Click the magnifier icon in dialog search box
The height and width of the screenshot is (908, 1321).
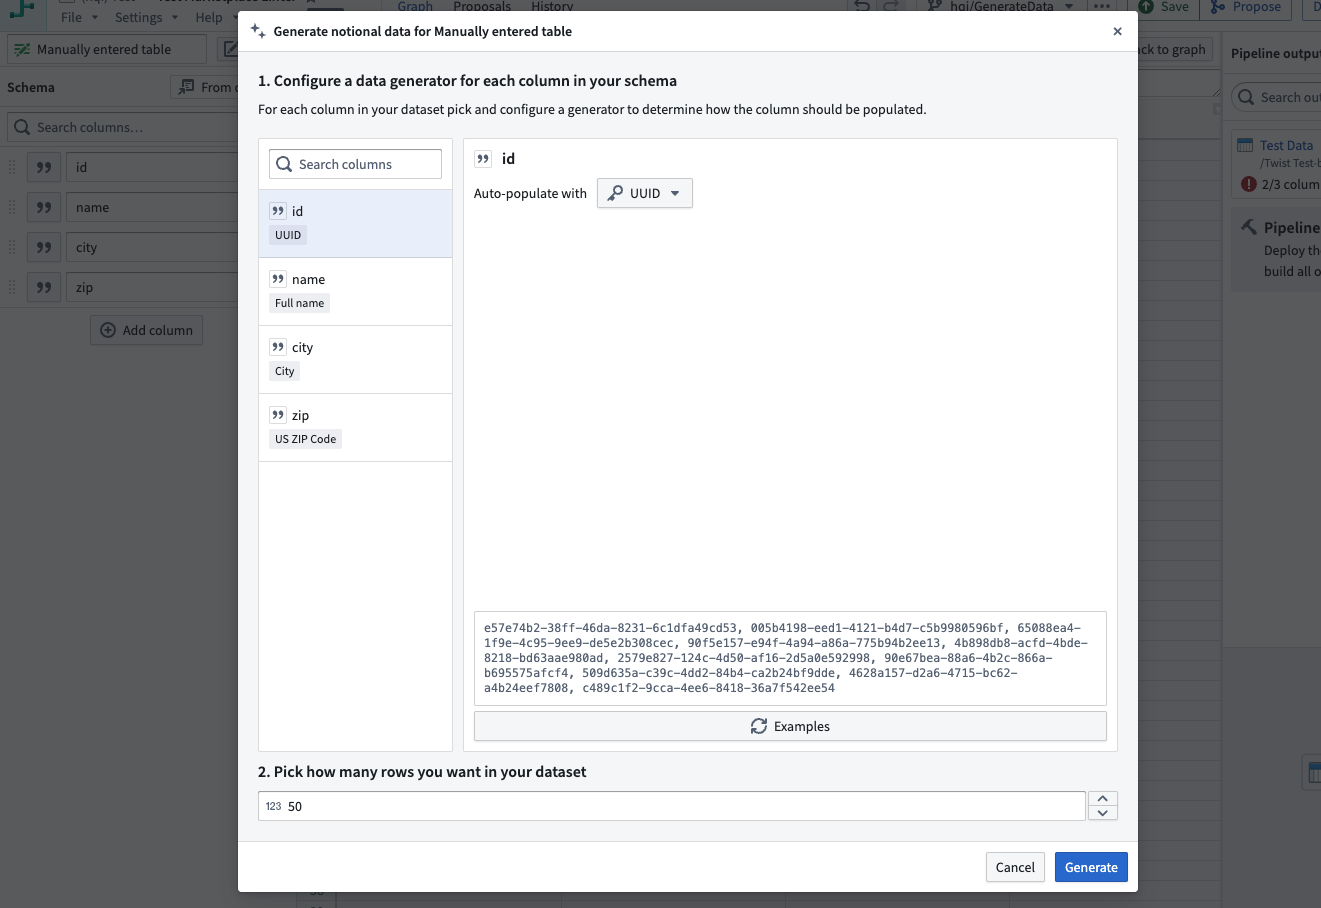(284, 164)
